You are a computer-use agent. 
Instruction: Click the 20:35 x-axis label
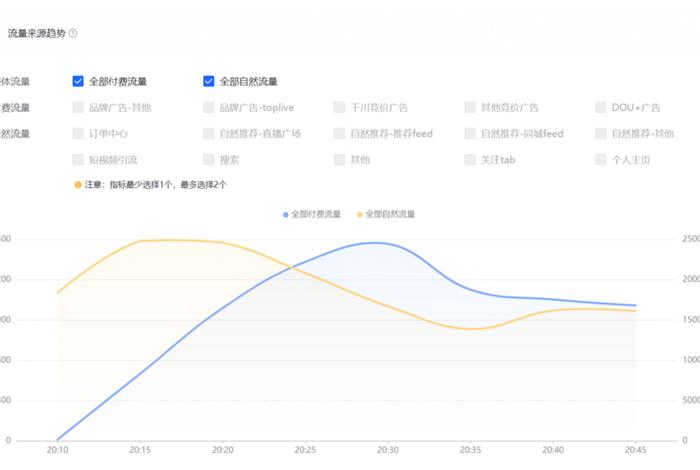471,450
